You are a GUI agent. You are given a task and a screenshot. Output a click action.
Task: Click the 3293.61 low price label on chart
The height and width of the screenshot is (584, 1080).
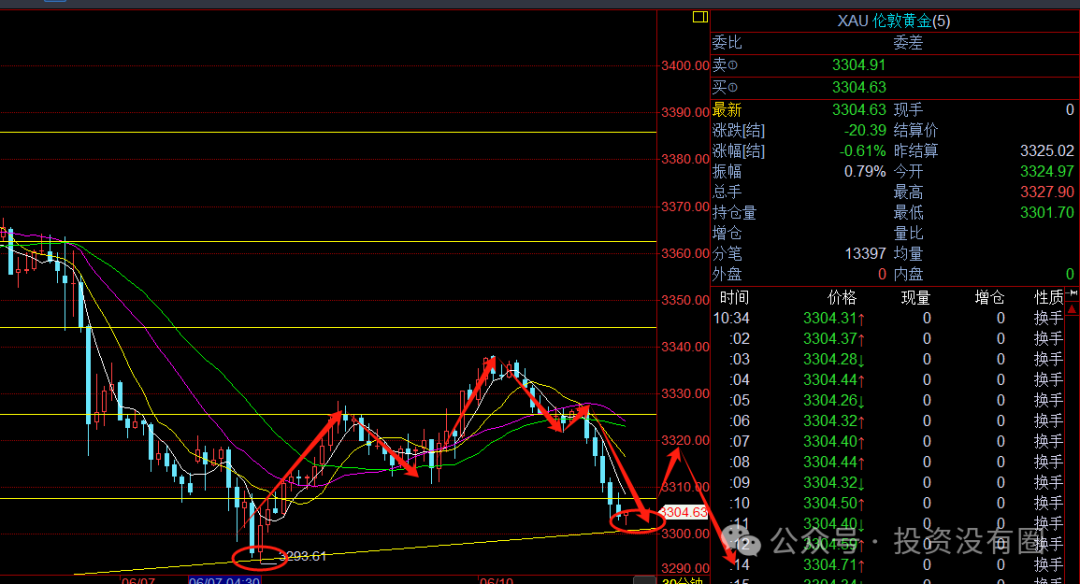(x=303, y=556)
